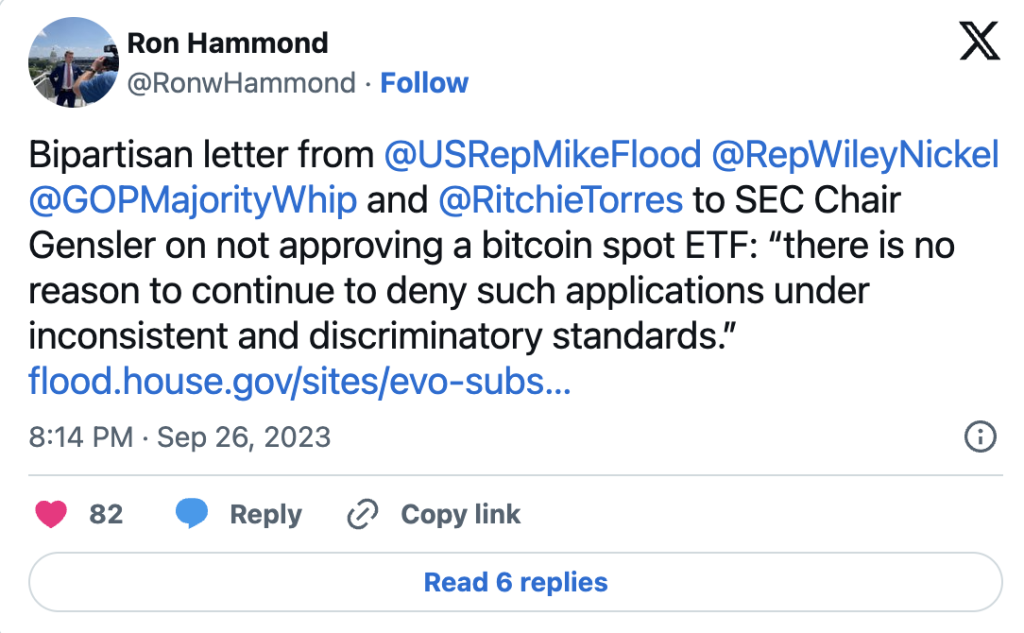Click the Copy link text
This screenshot has width=1024, height=633.
click(460, 514)
